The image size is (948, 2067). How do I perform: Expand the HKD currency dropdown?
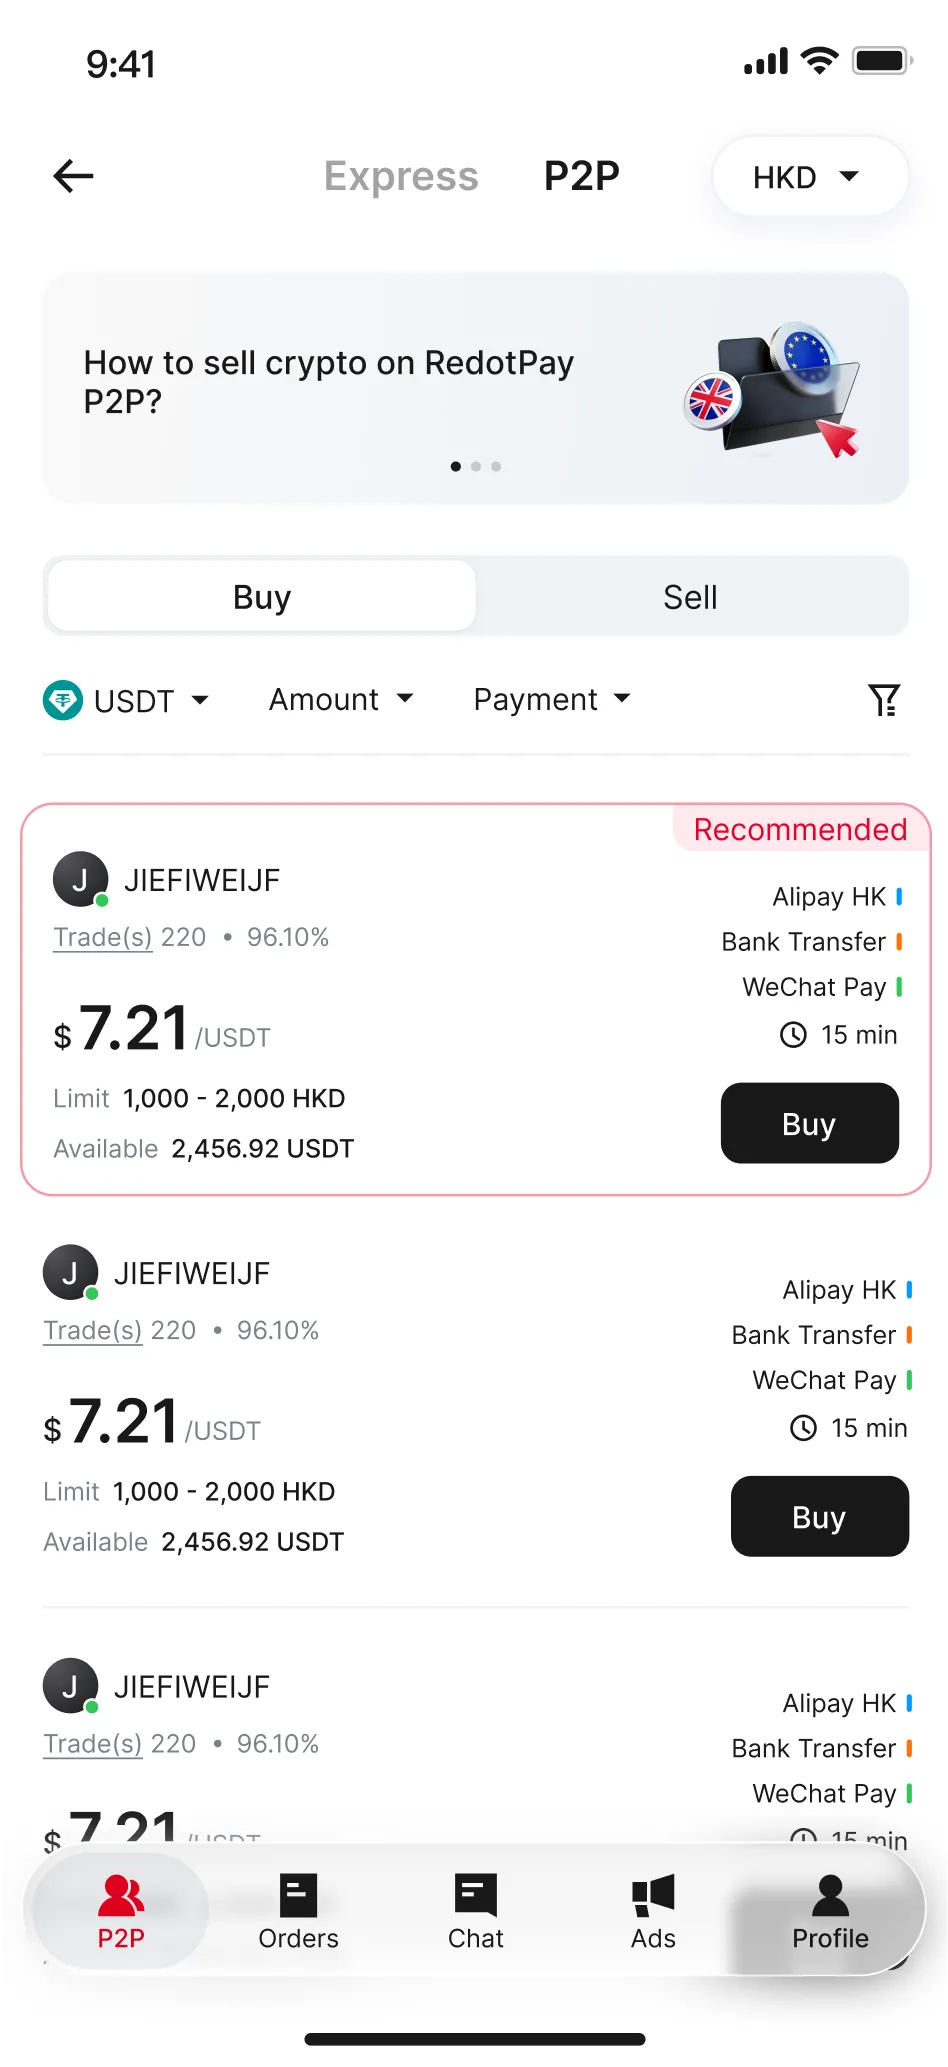pyautogui.click(x=809, y=177)
